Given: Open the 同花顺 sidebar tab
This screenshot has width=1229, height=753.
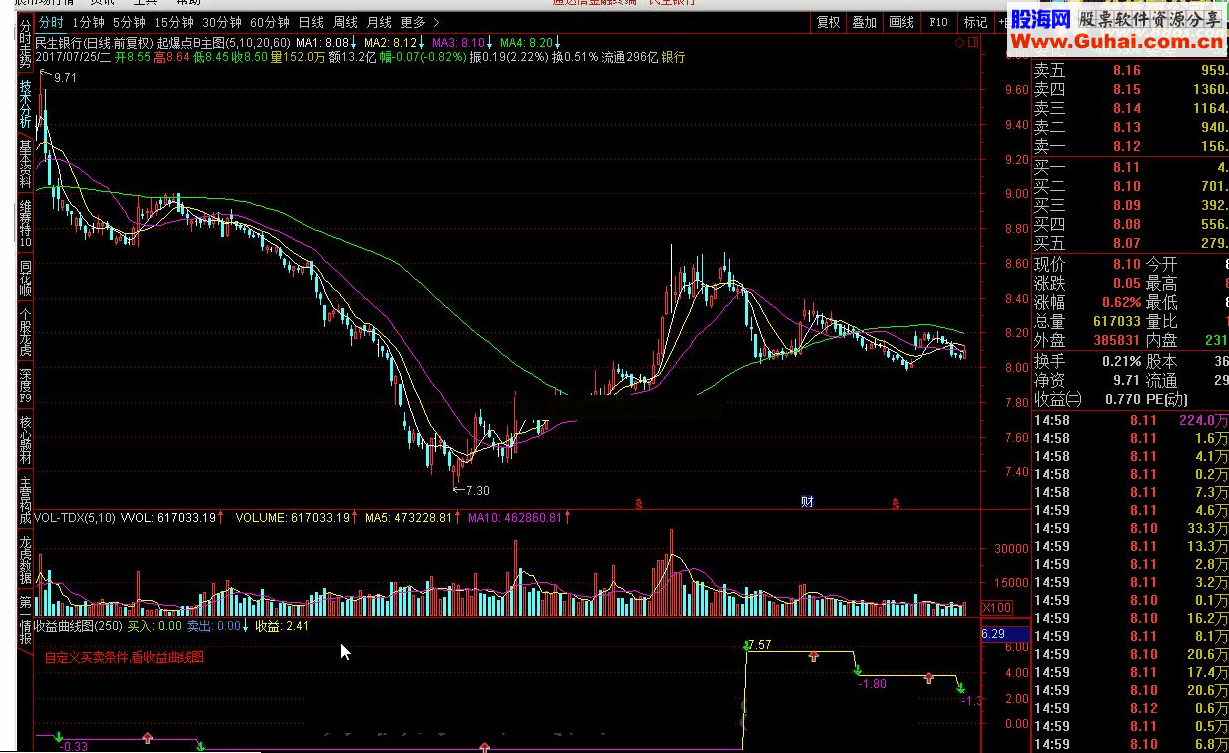Looking at the screenshot, I should [x=25, y=278].
